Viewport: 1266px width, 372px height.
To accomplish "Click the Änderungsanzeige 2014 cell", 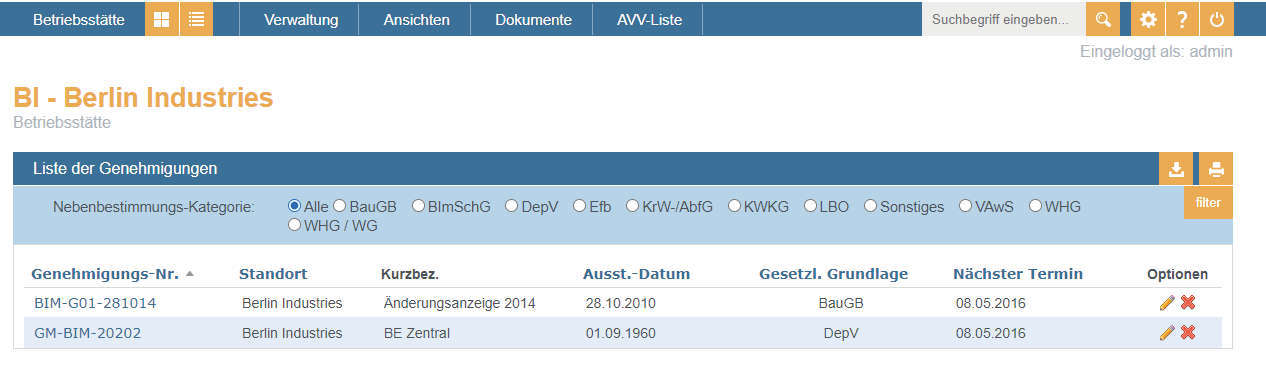I will tap(460, 303).
